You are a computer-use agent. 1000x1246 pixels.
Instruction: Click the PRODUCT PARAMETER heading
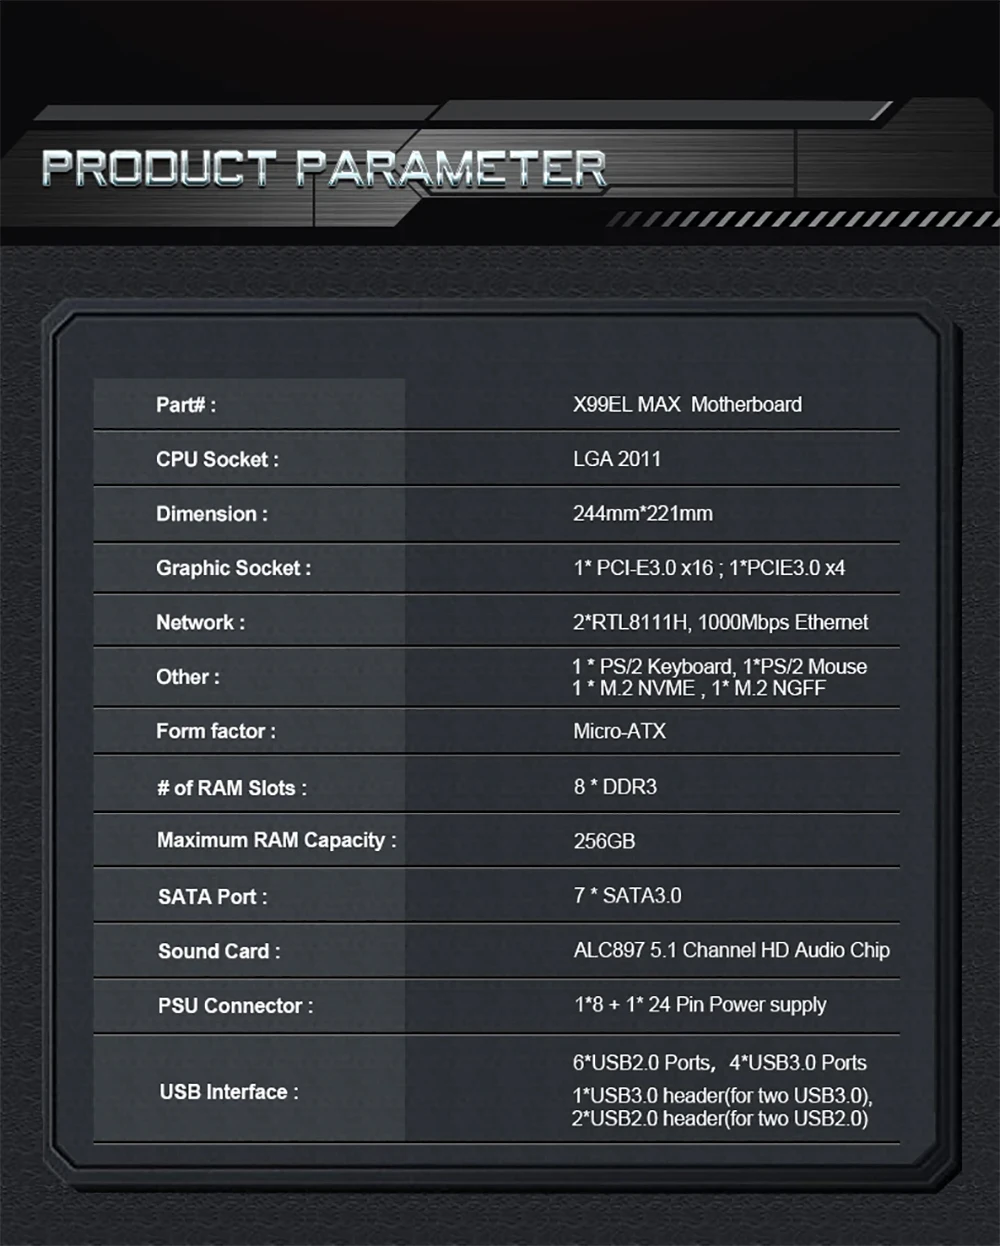pos(324,168)
